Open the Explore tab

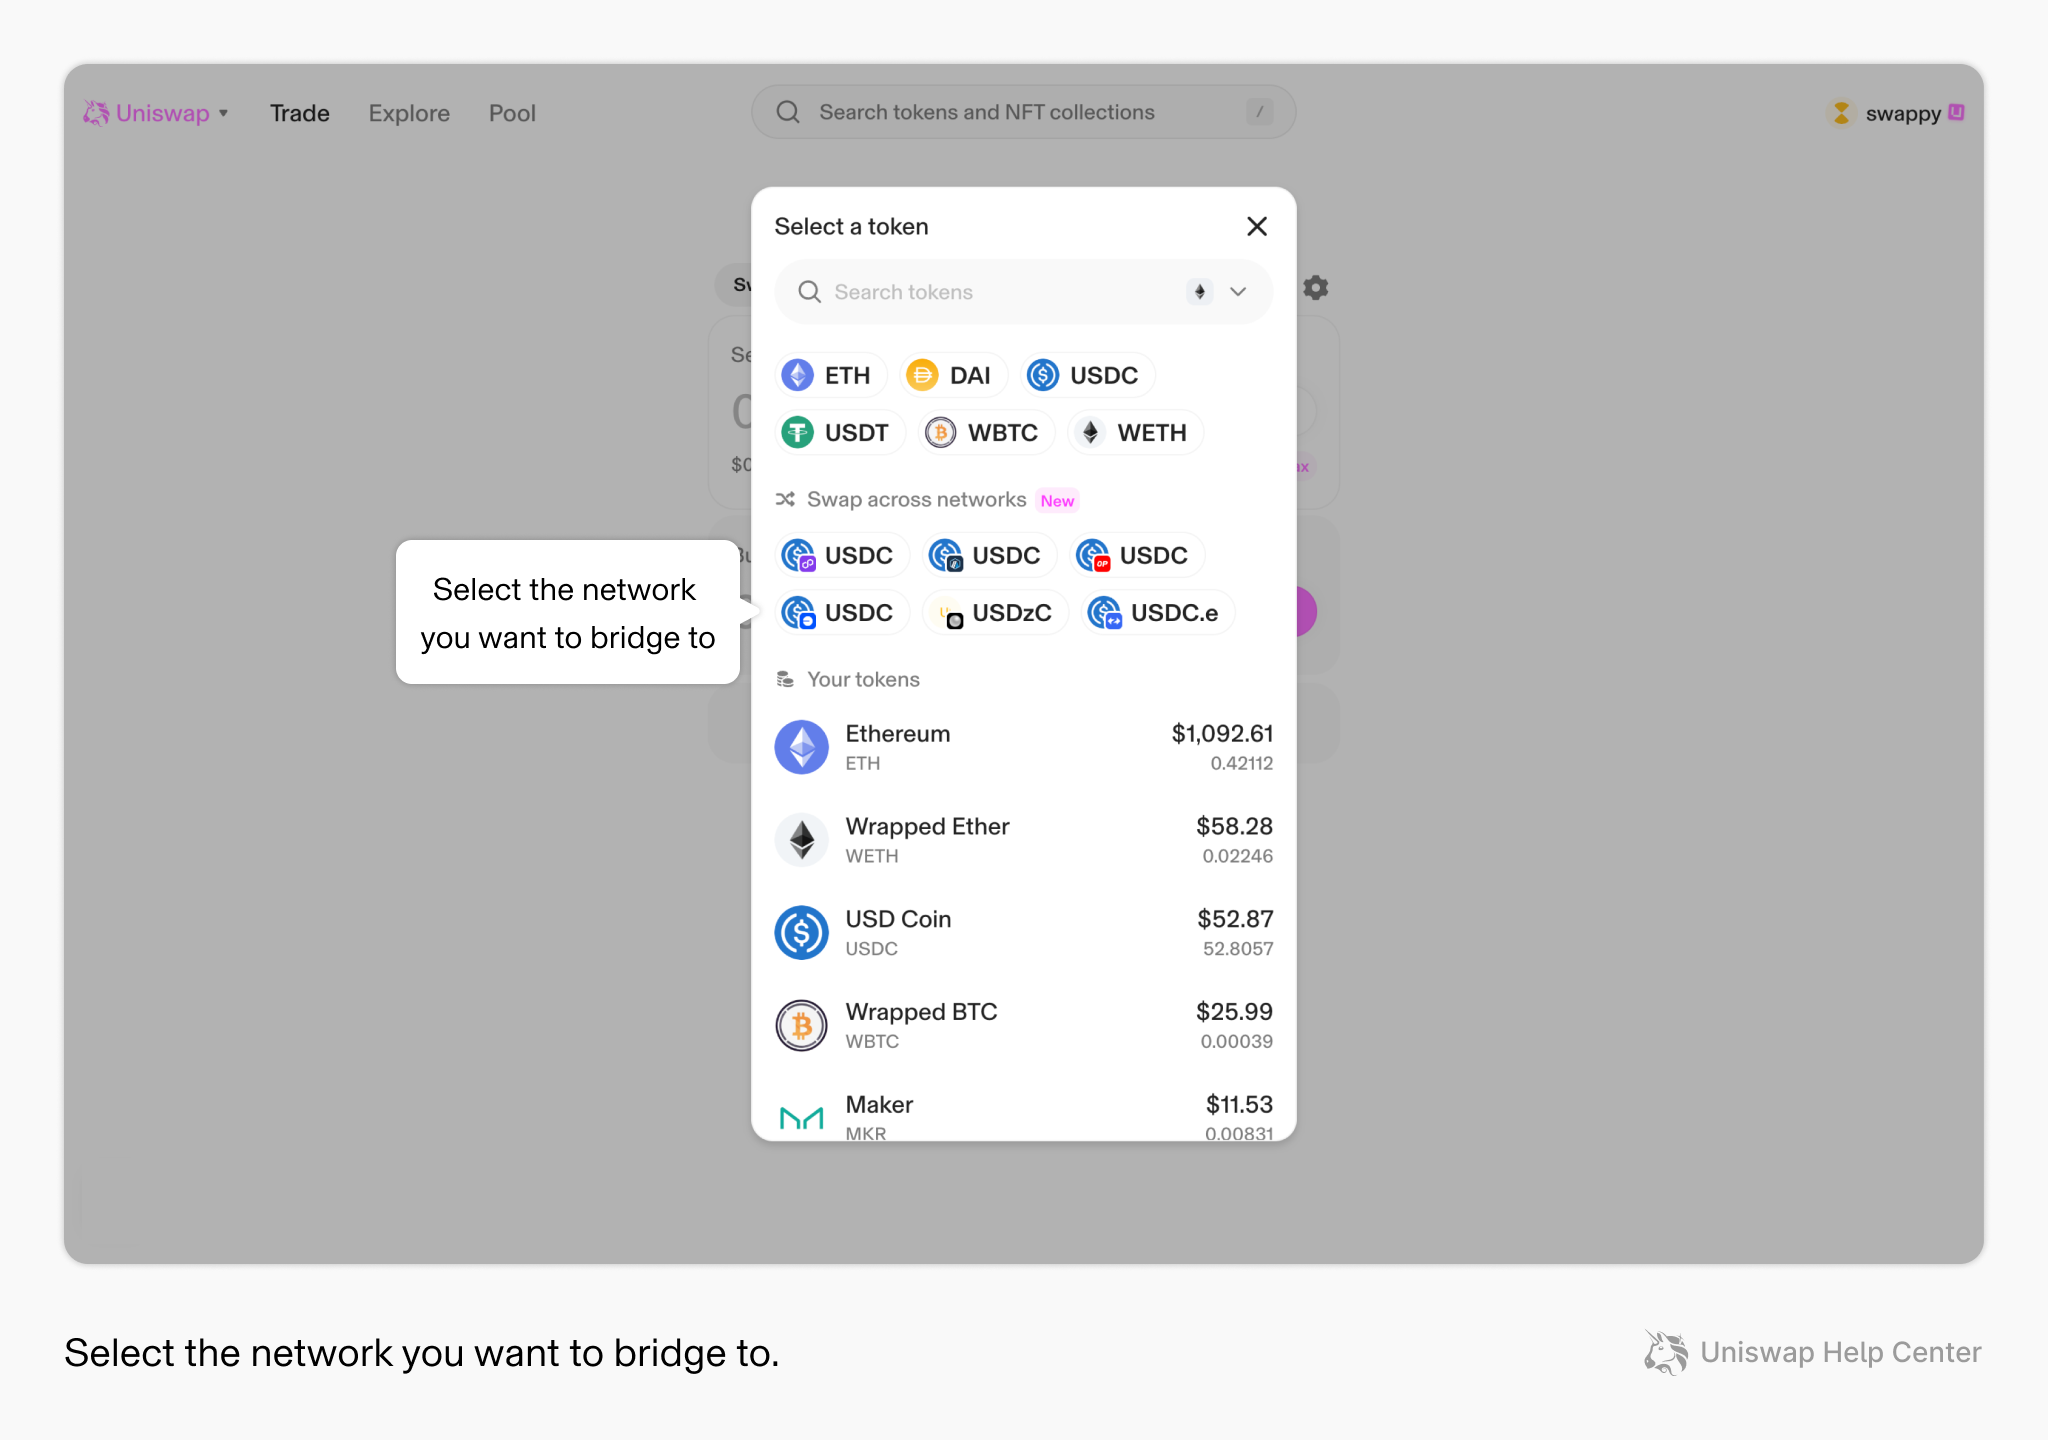(x=409, y=113)
